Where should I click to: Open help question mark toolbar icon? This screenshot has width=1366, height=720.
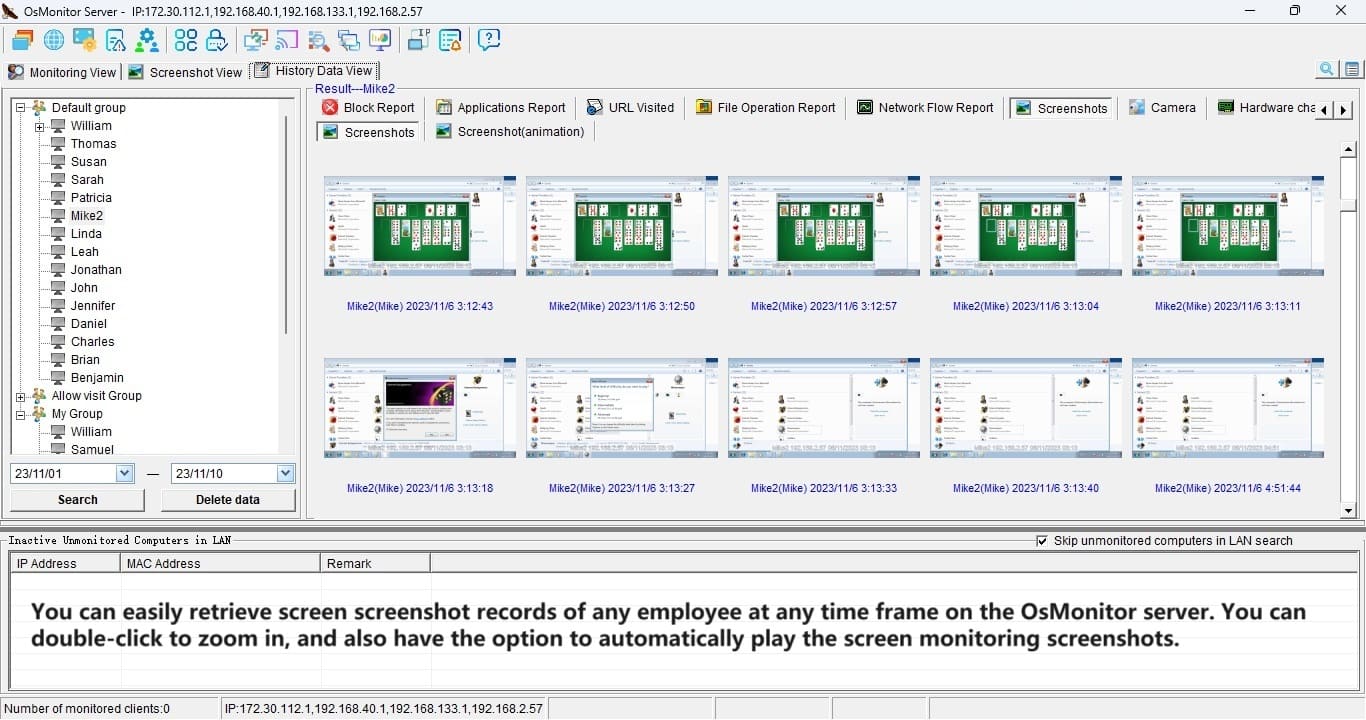click(x=489, y=40)
